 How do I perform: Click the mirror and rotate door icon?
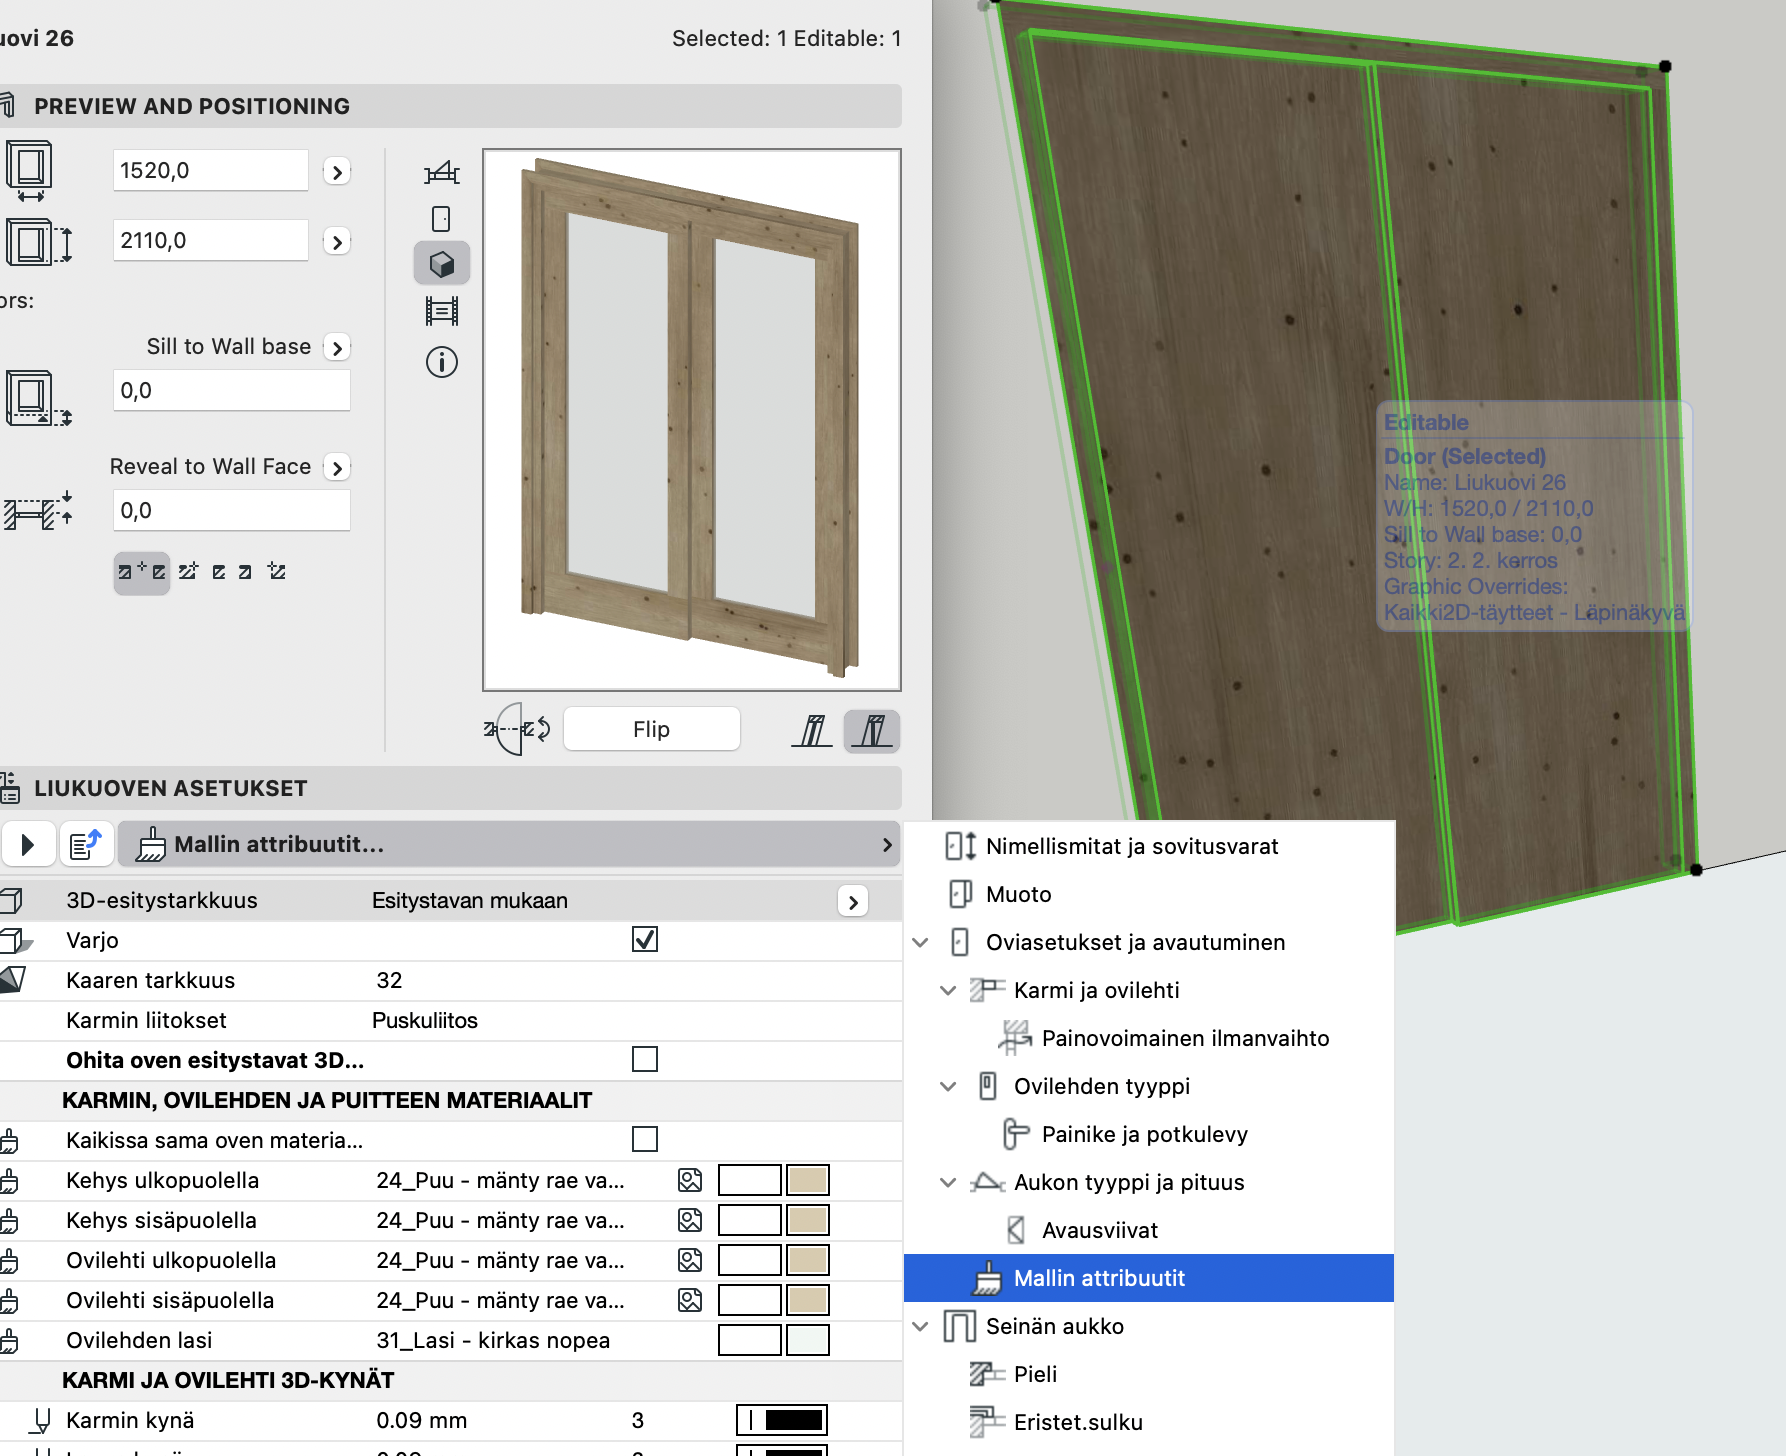point(517,729)
